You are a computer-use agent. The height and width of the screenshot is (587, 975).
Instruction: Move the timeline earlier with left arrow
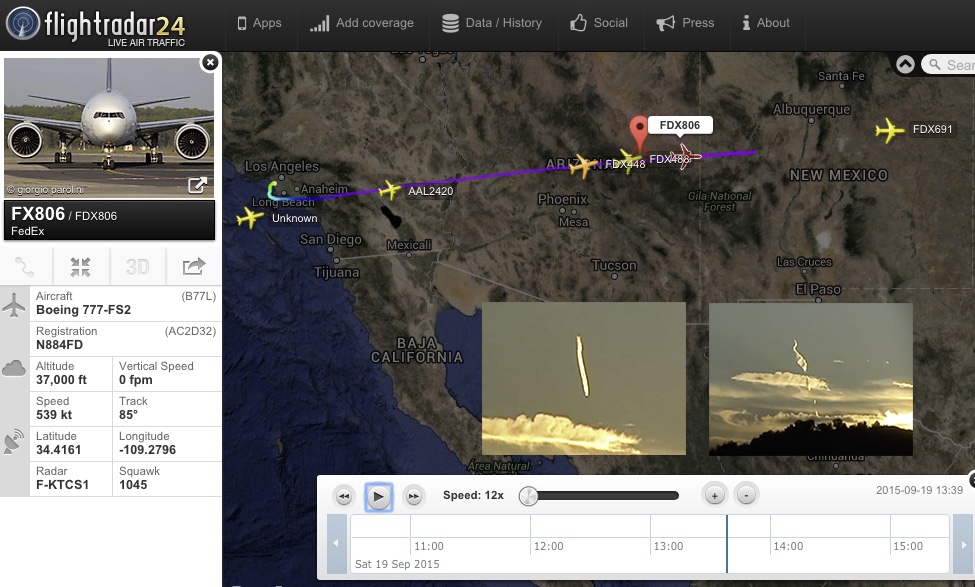(336, 543)
